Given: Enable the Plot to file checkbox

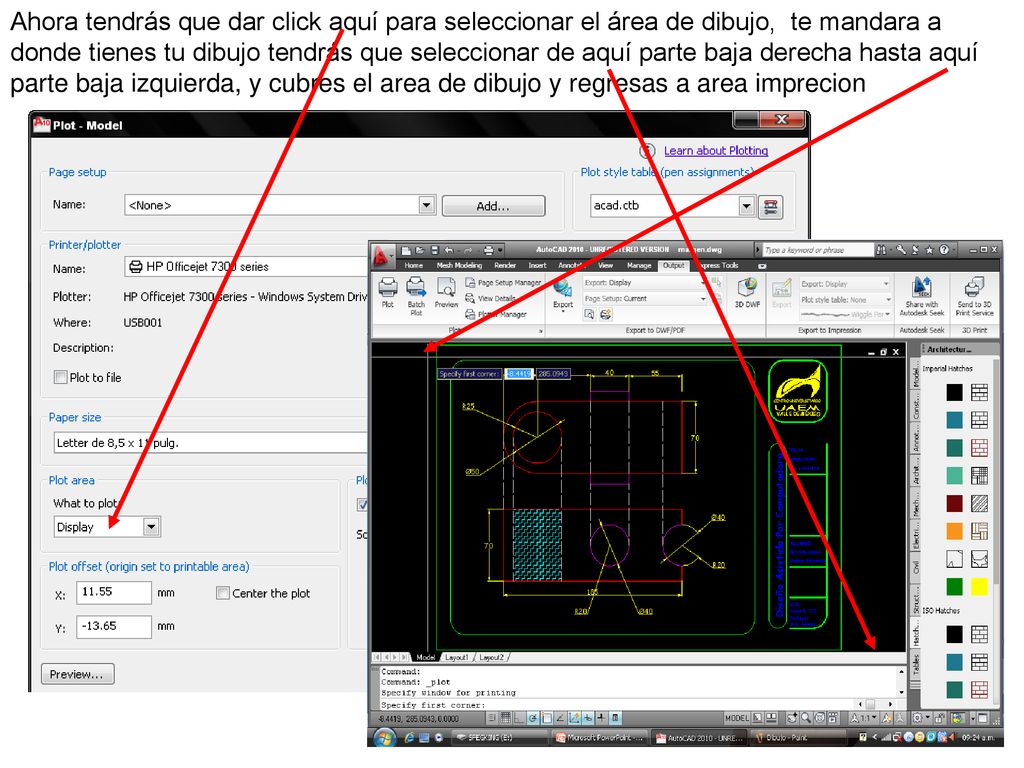Looking at the screenshot, I should coord(60,377).
